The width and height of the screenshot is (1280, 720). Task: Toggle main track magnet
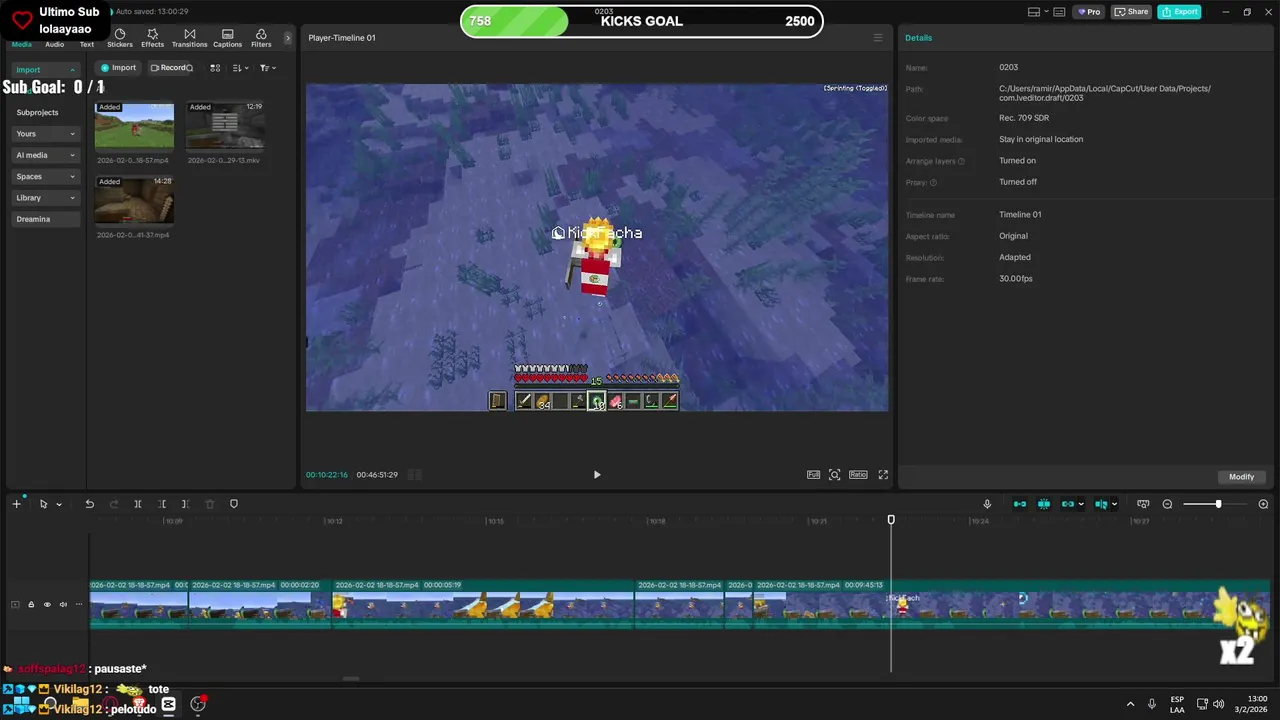pos(1020,504)
